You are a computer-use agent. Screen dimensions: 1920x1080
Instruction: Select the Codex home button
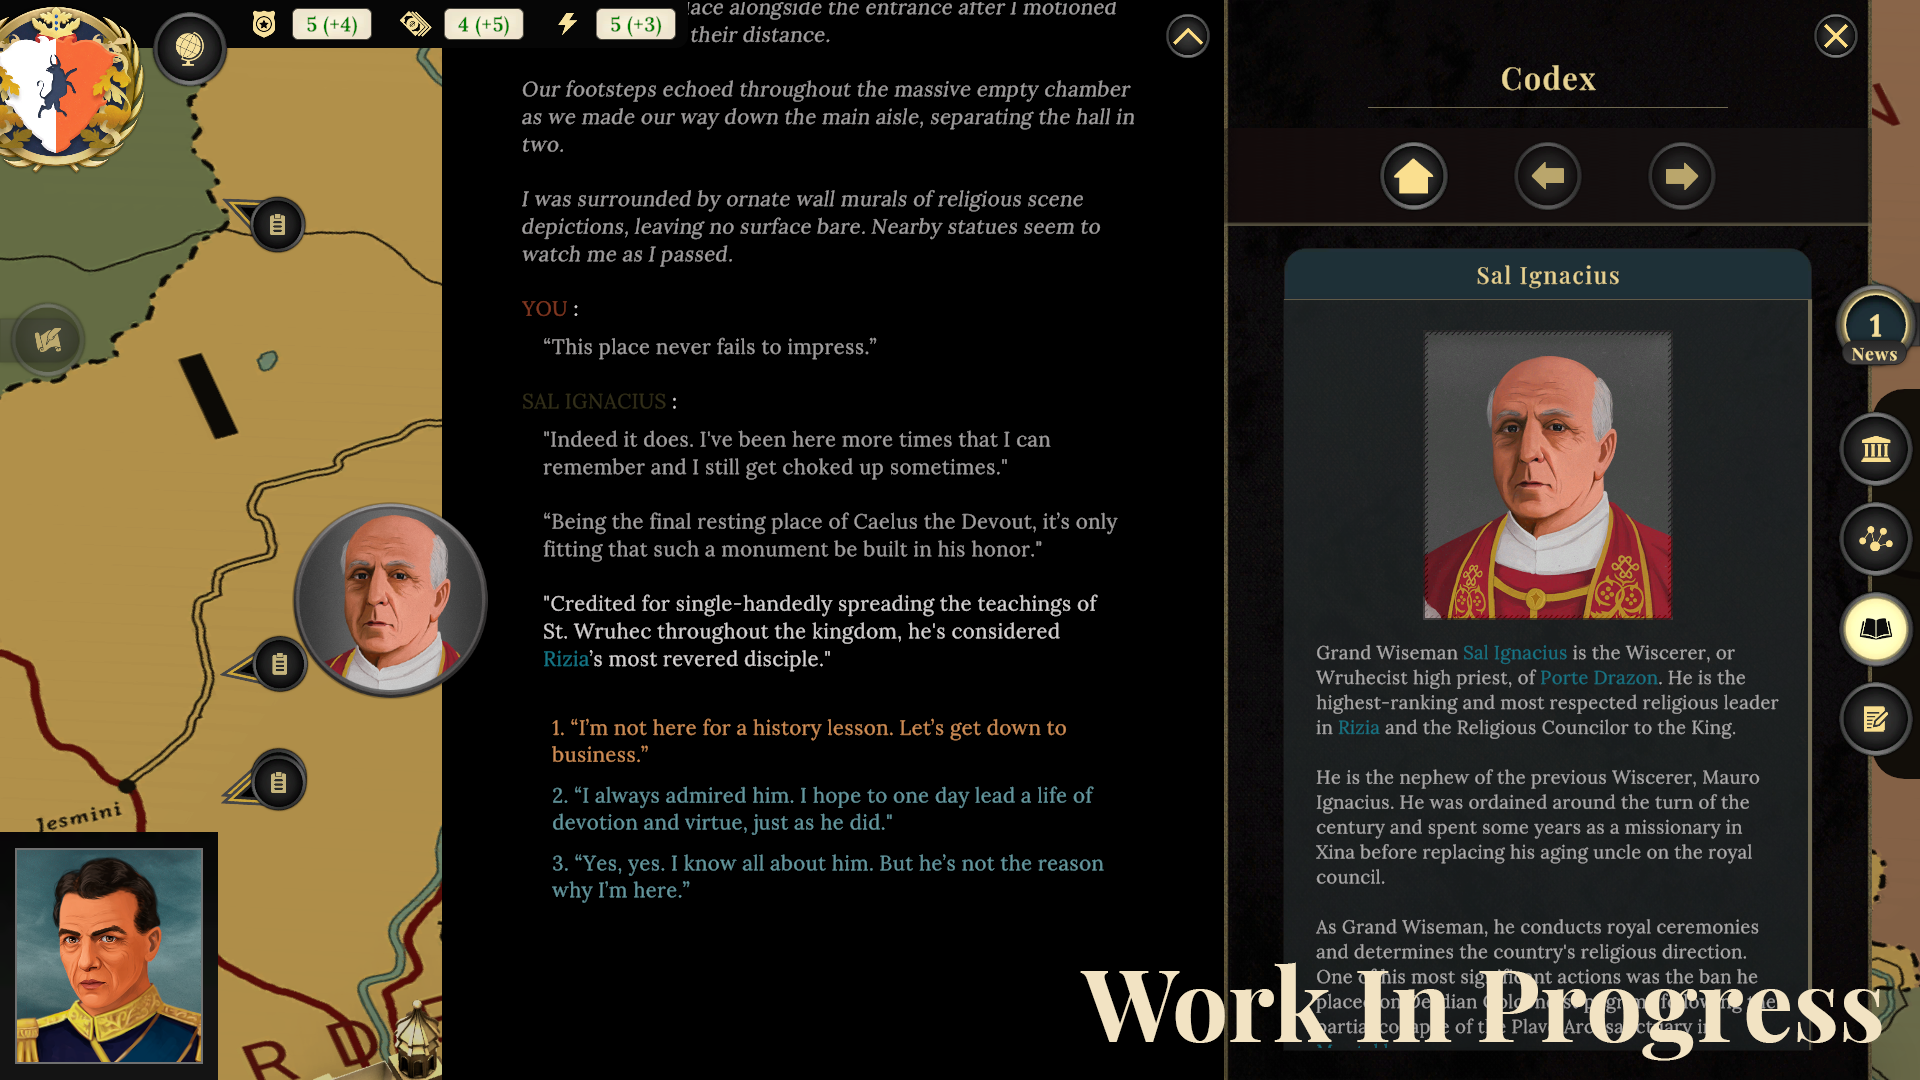[x=1414, y=175]
